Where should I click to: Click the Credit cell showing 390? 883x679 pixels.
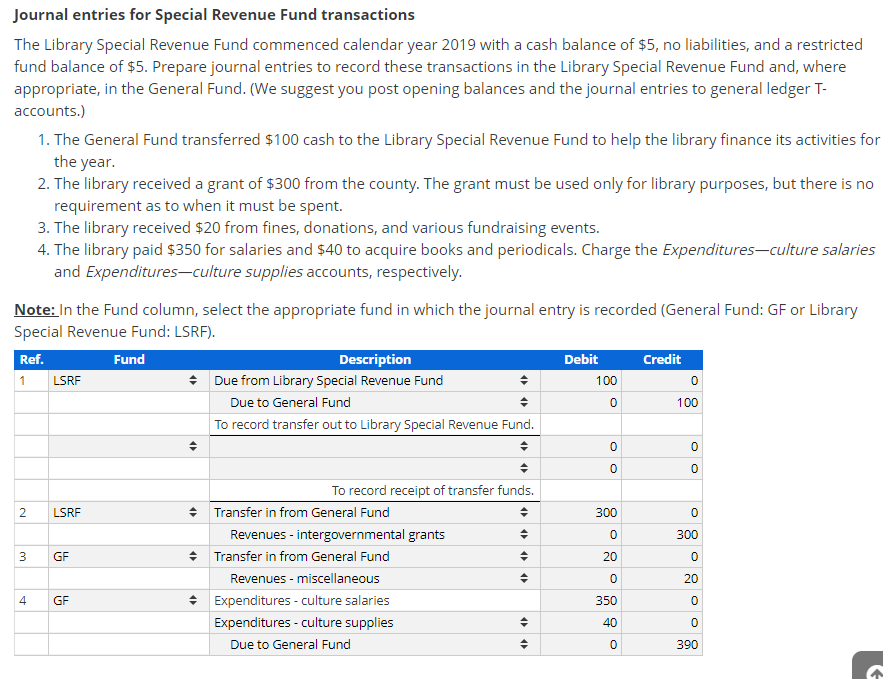point(662,644)
